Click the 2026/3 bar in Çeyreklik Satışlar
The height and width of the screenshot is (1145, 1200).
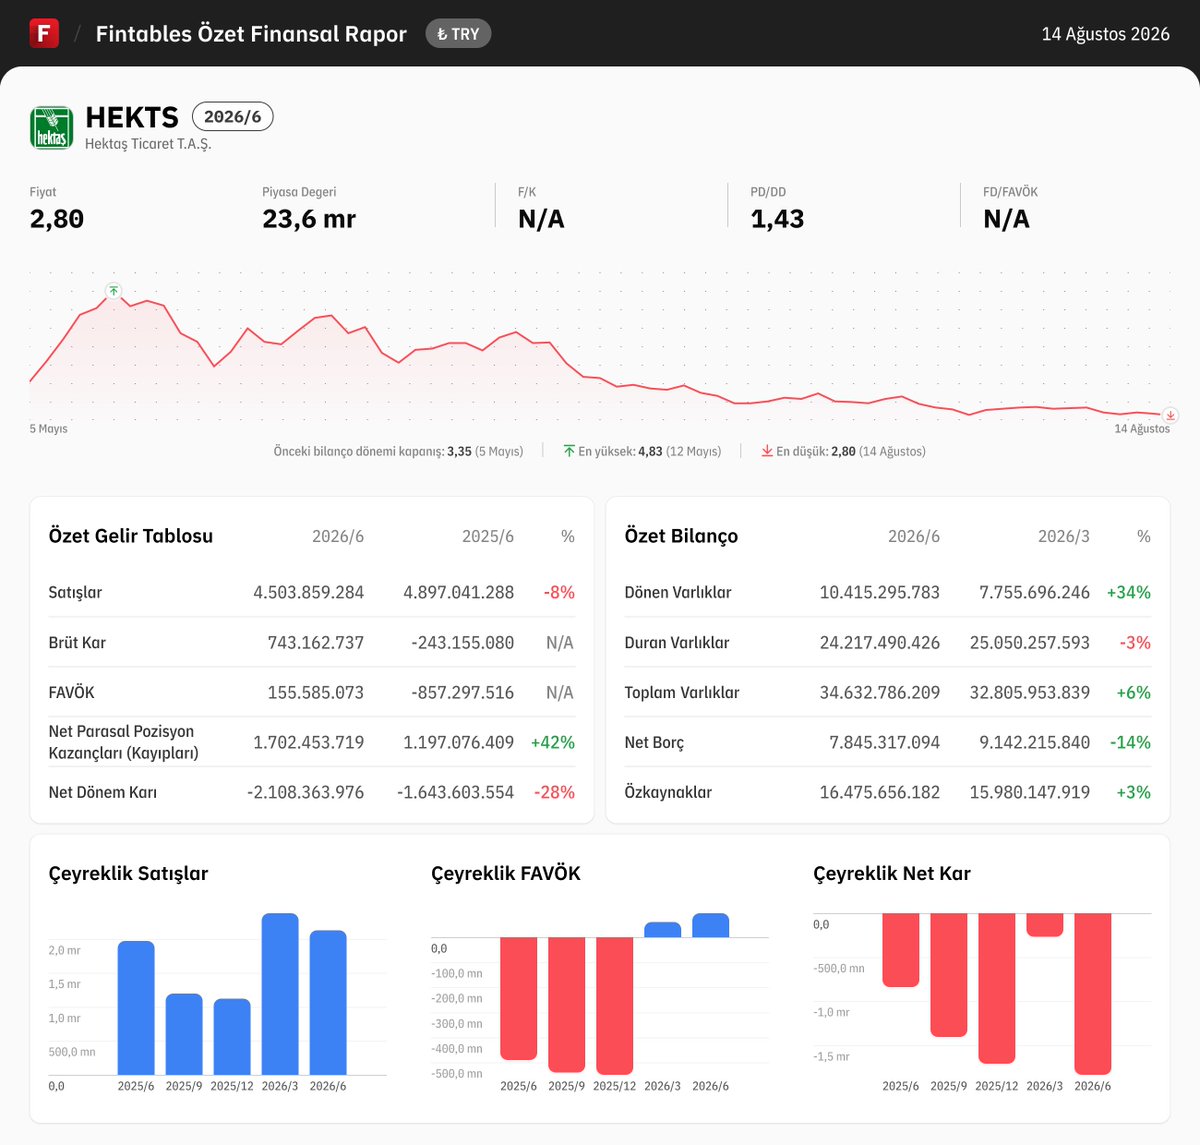[280, 994]
